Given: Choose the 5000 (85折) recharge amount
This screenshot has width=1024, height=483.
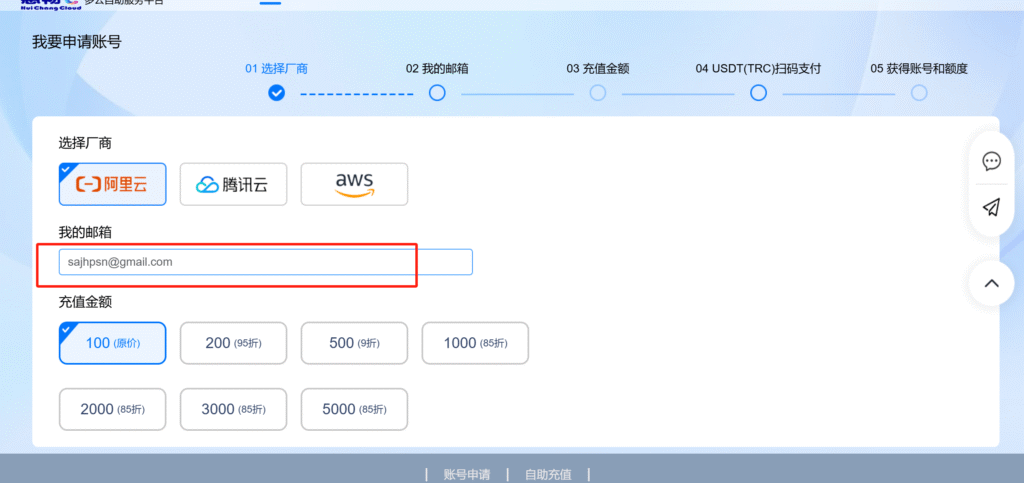Looking at the screenshot, I should (354, 409).
